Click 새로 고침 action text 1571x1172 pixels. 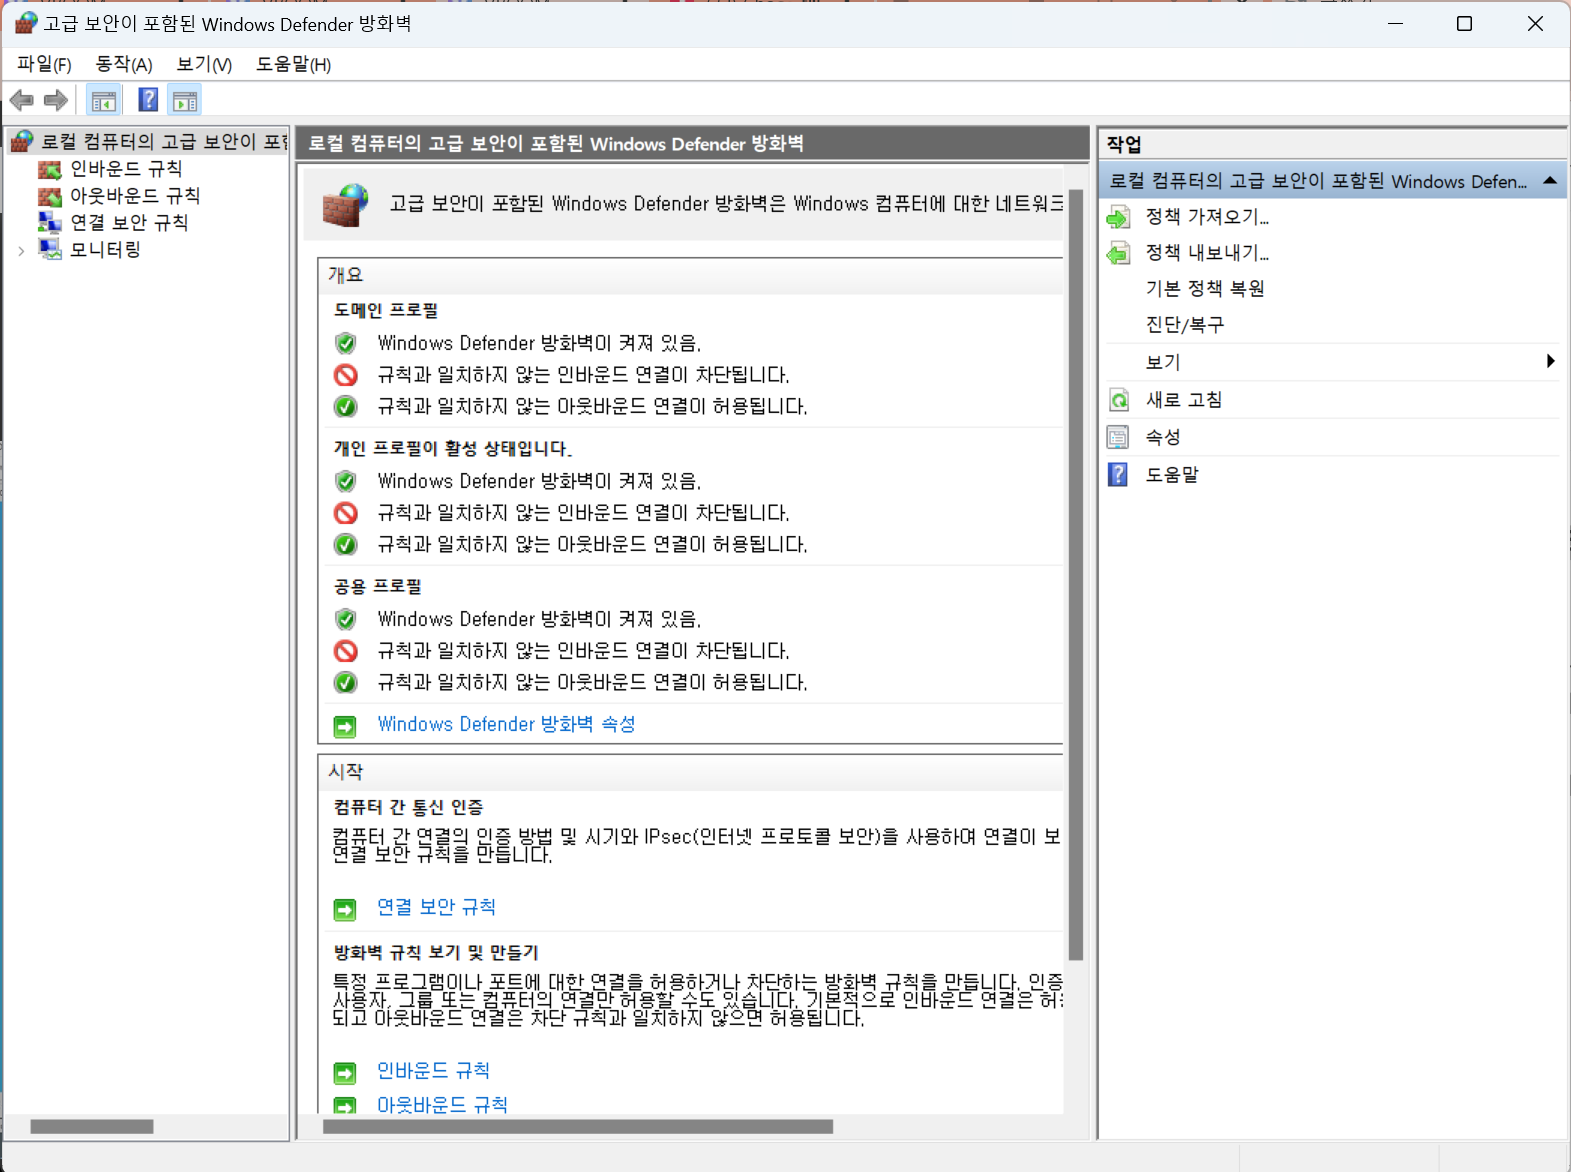tap(1184, 400)
